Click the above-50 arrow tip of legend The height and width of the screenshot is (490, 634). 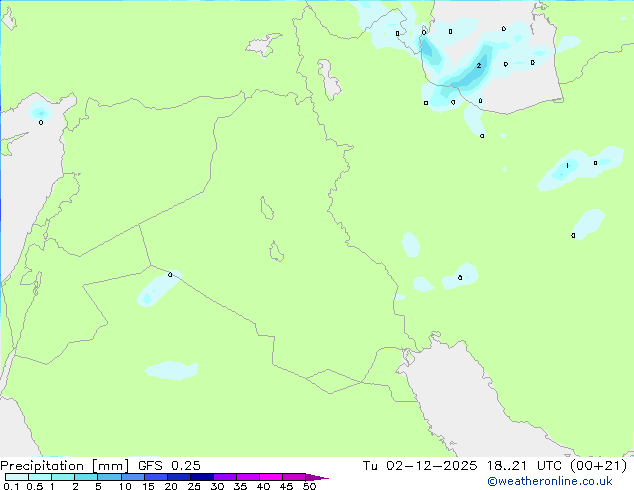tap(317, 477)
